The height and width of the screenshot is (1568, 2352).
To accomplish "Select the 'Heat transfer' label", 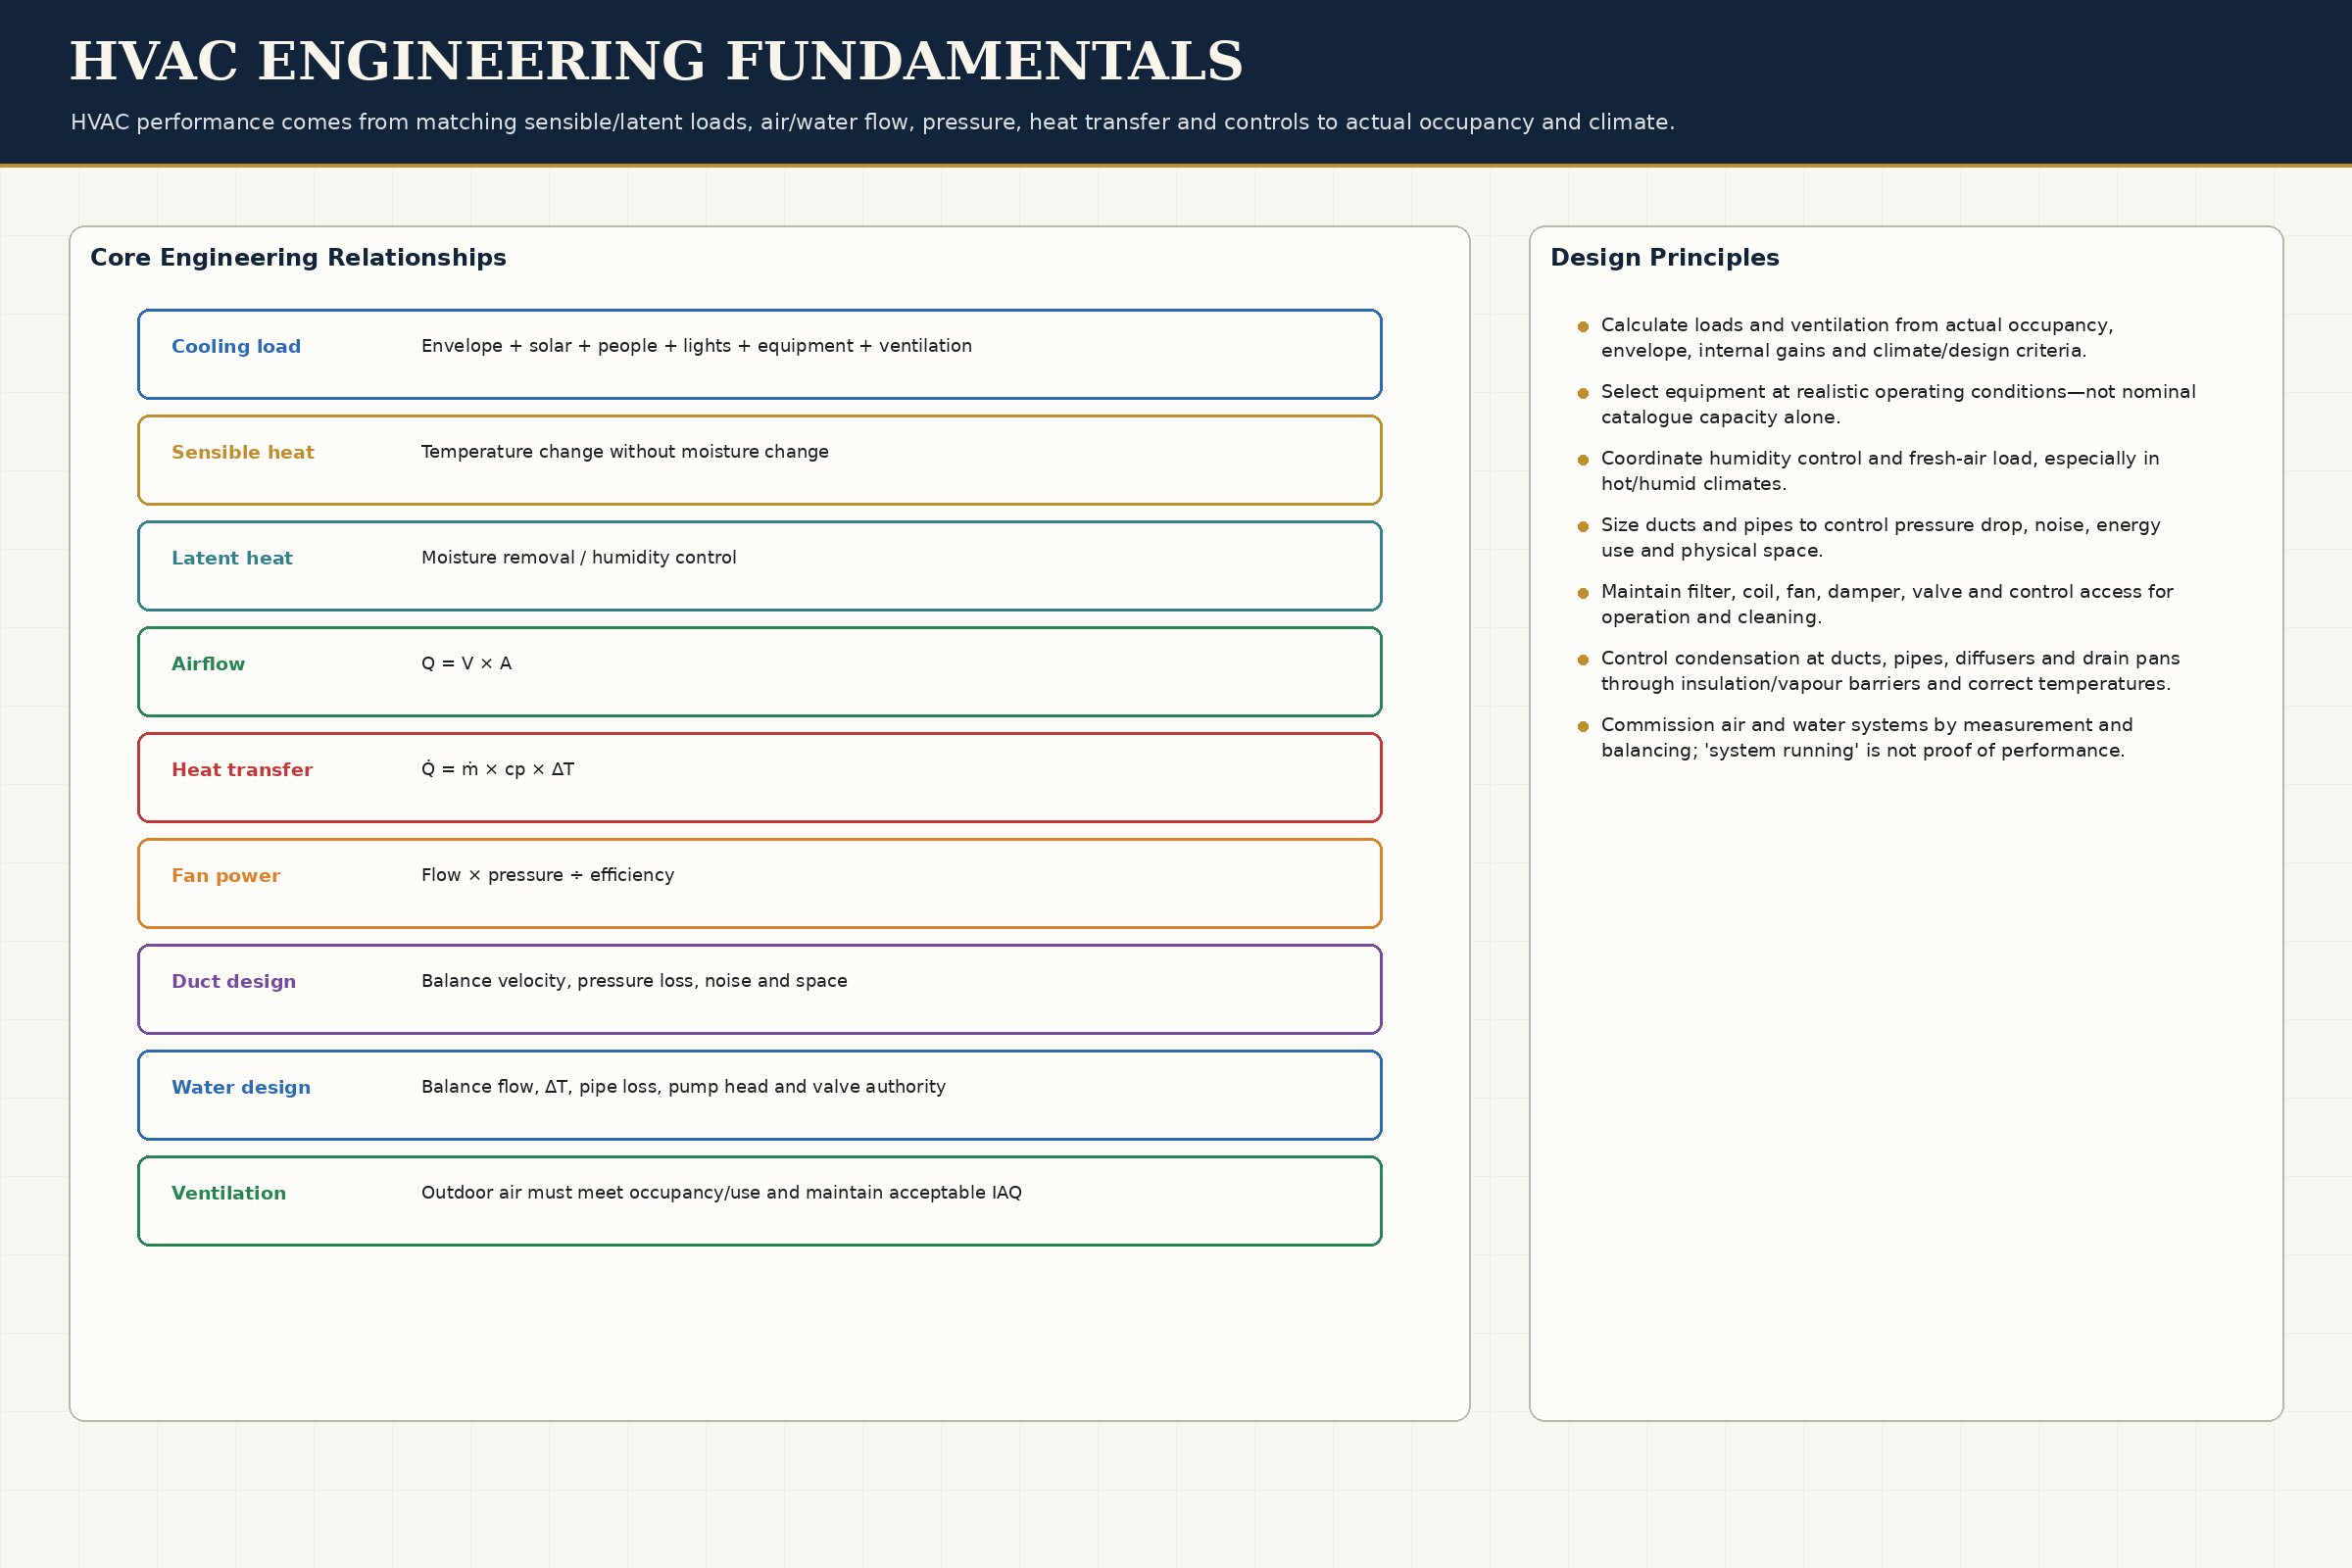I will pyautogui.click(x=242, y=771).
